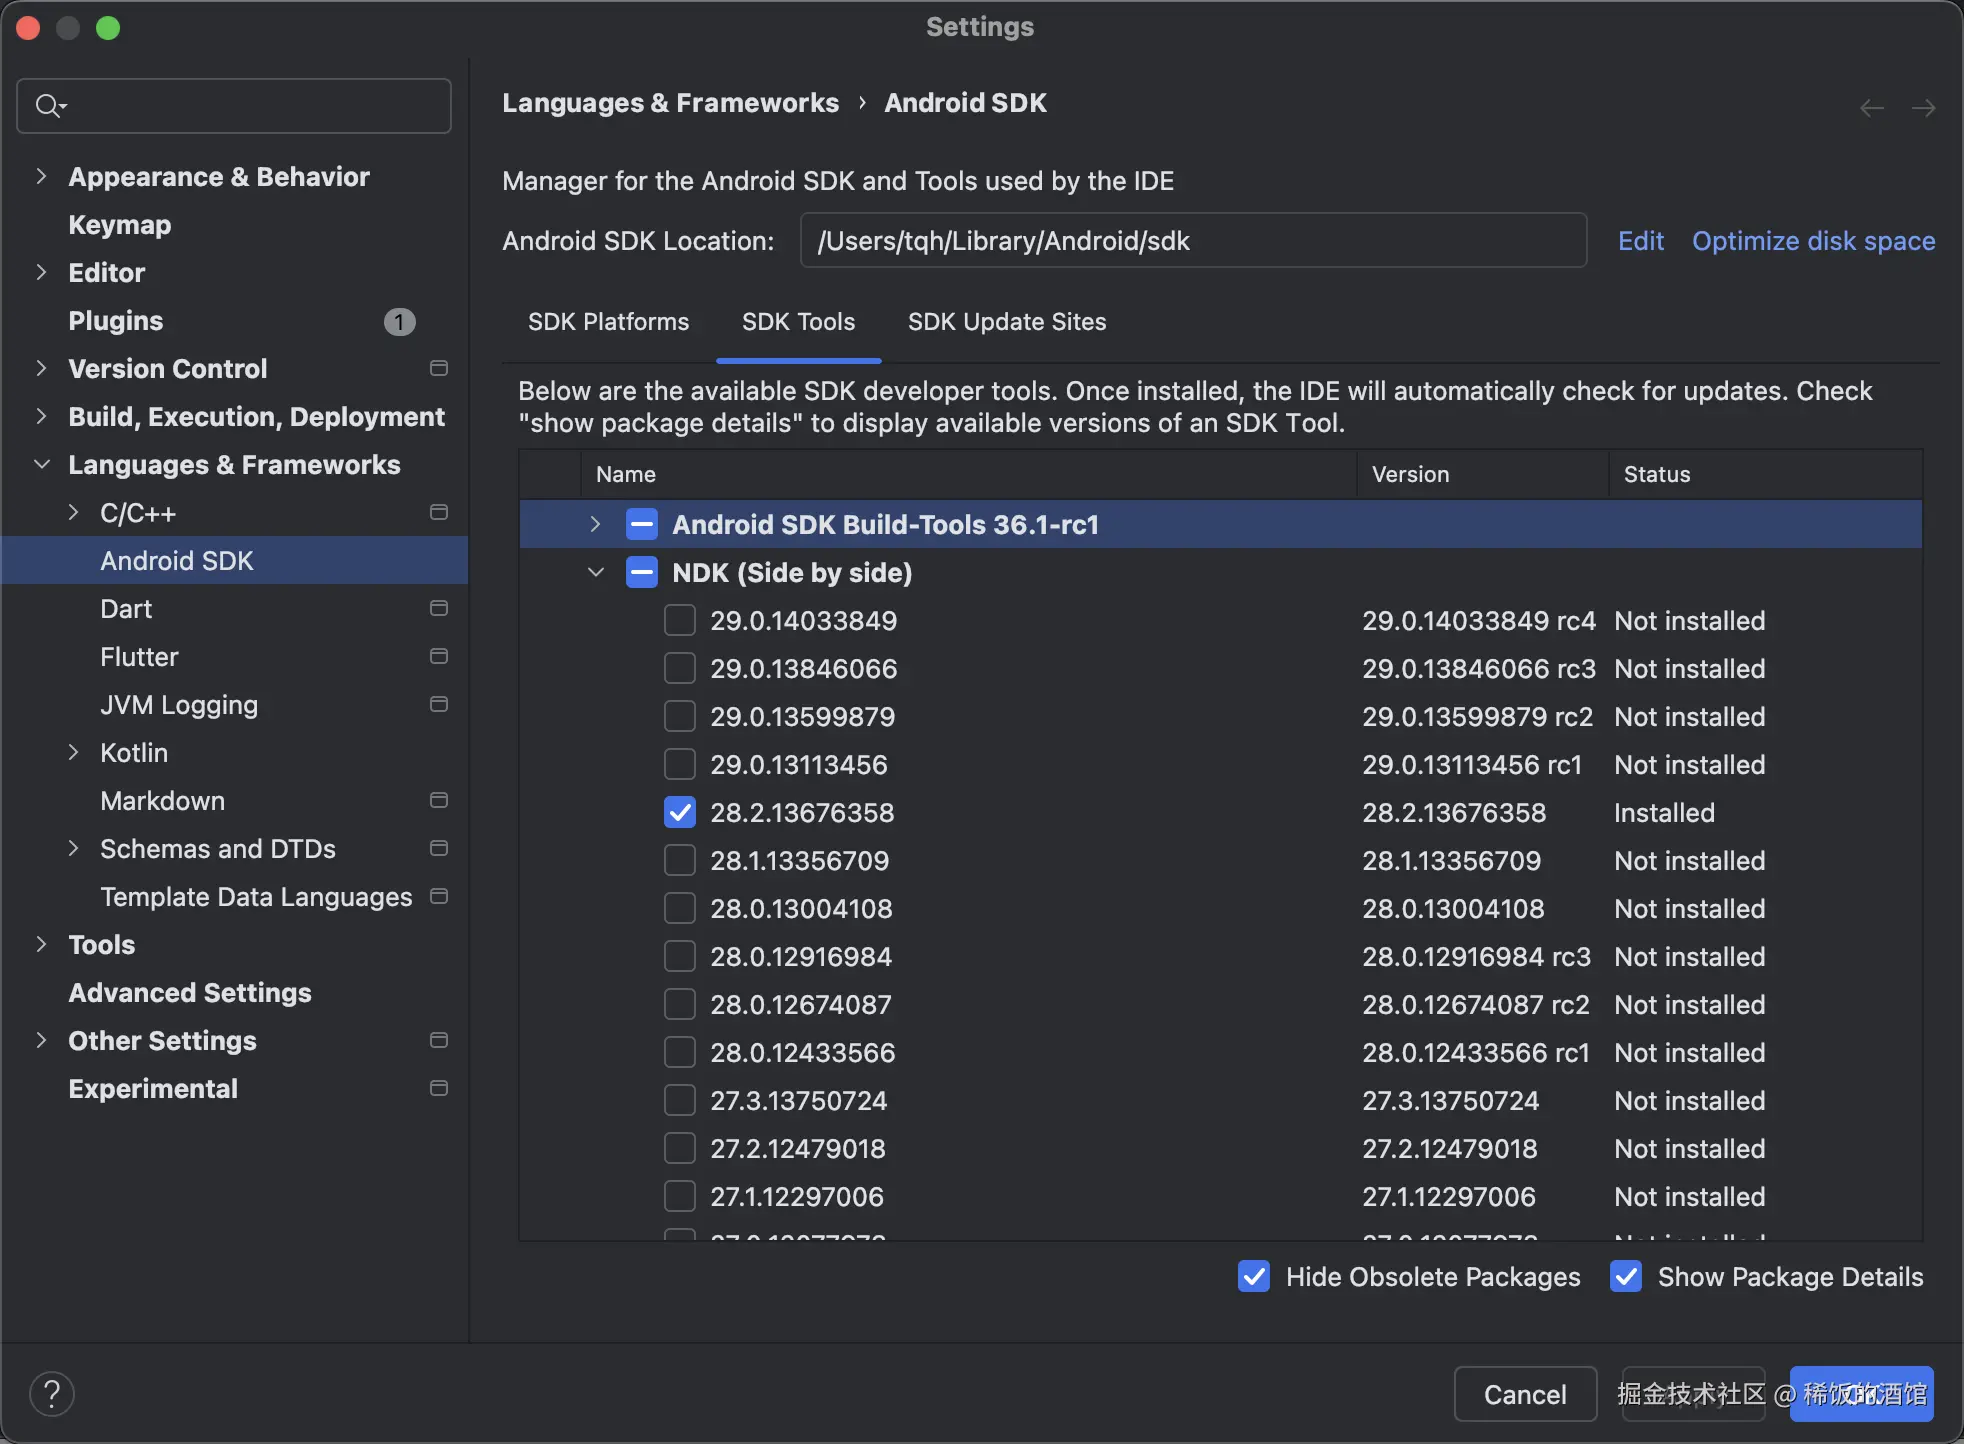Open the SDK Update Sites tab
Viewport: 1964px width, 1444px height.
tap(1006, 321)
